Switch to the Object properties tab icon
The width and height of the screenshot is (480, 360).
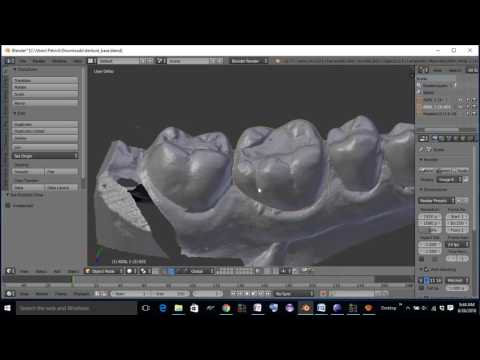coord(463,138)
